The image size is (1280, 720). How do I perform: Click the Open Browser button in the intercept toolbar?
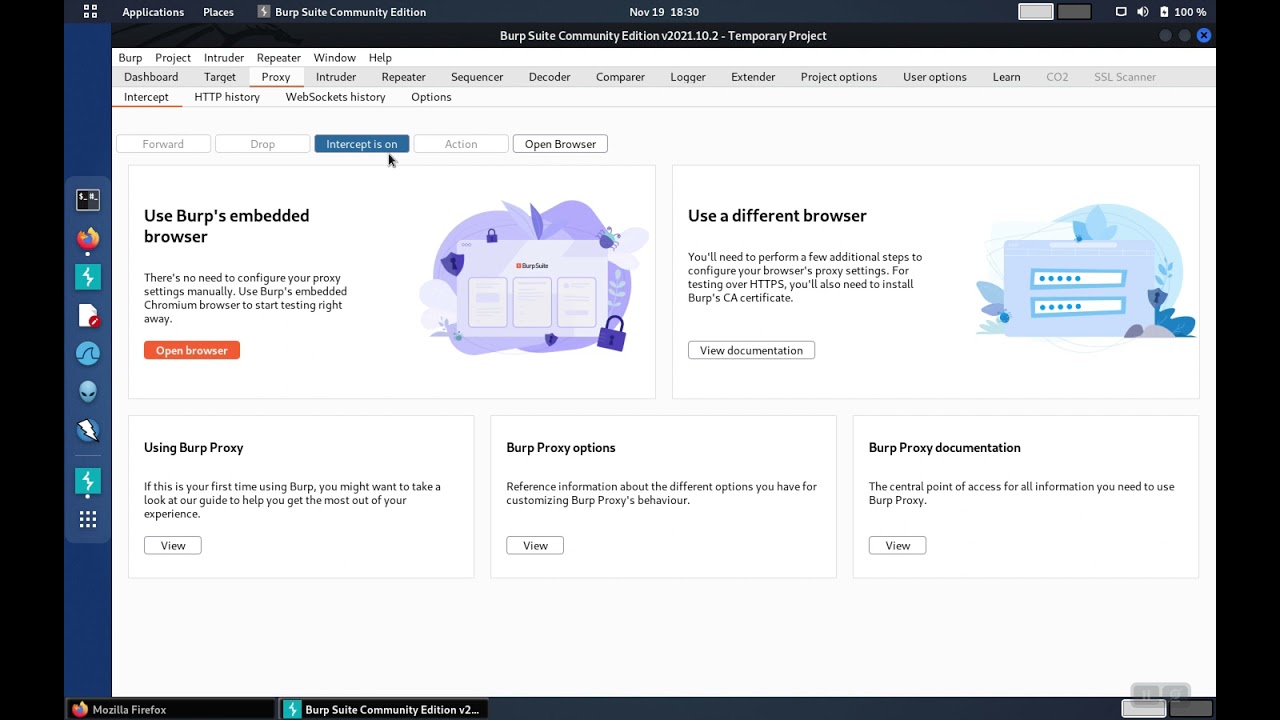[560, 144]
